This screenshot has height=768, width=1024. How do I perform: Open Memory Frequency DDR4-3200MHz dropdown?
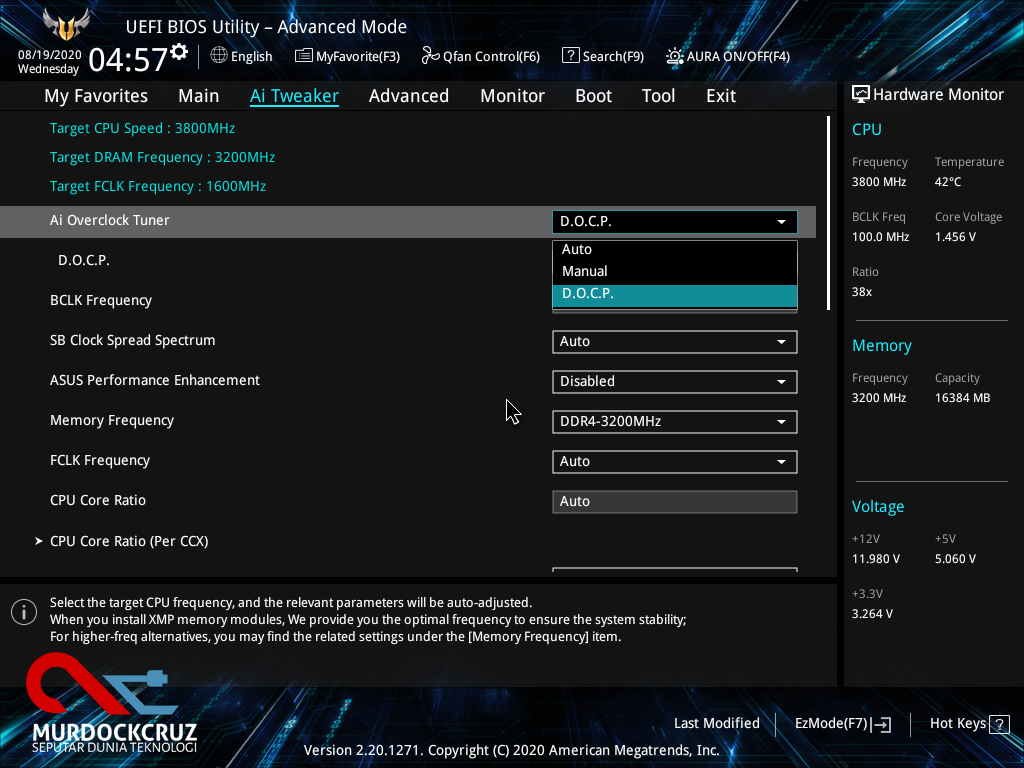click(x=675, y=422)
